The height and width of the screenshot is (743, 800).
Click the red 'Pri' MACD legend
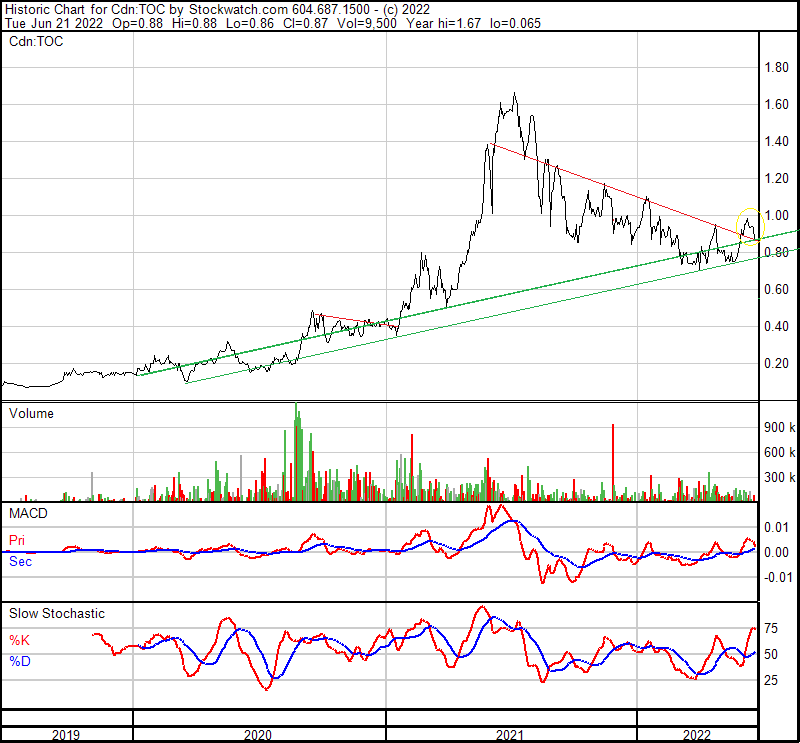click(x=17, y=540)
